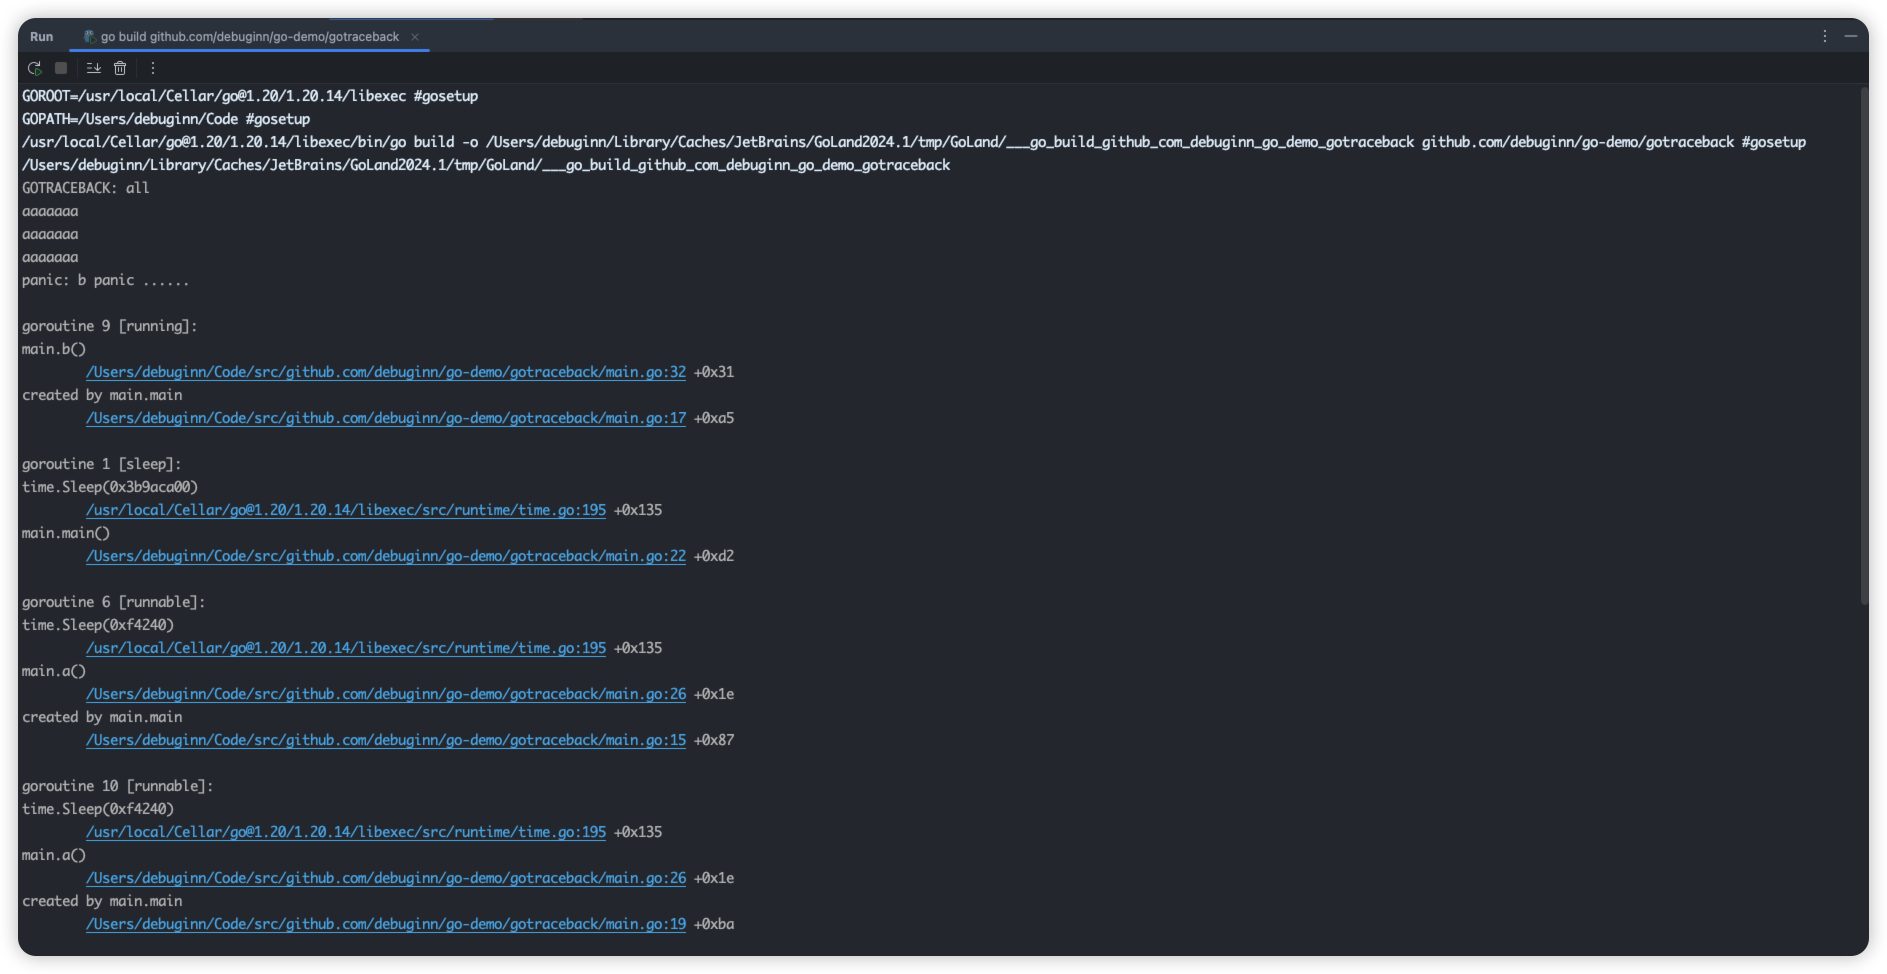Open main.go:19 link under goroutine 10
The image size is (1887, 974).
pyautogui.click(x=385, y=924)
